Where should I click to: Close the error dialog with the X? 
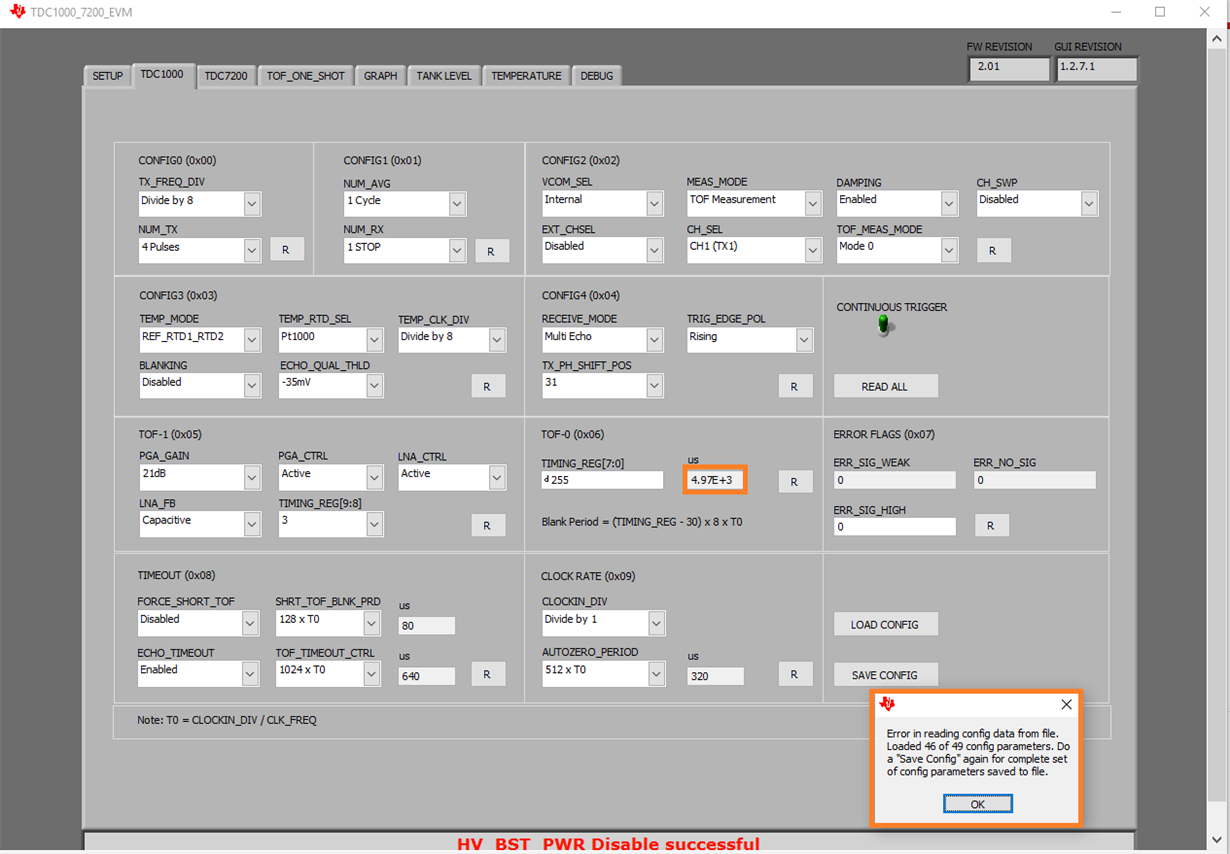point(1066,704)
